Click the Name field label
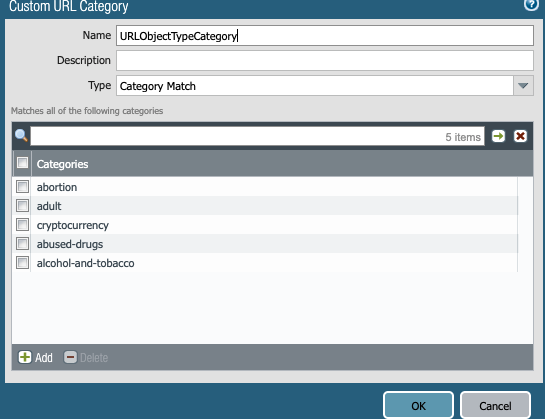 click(97, 35)
